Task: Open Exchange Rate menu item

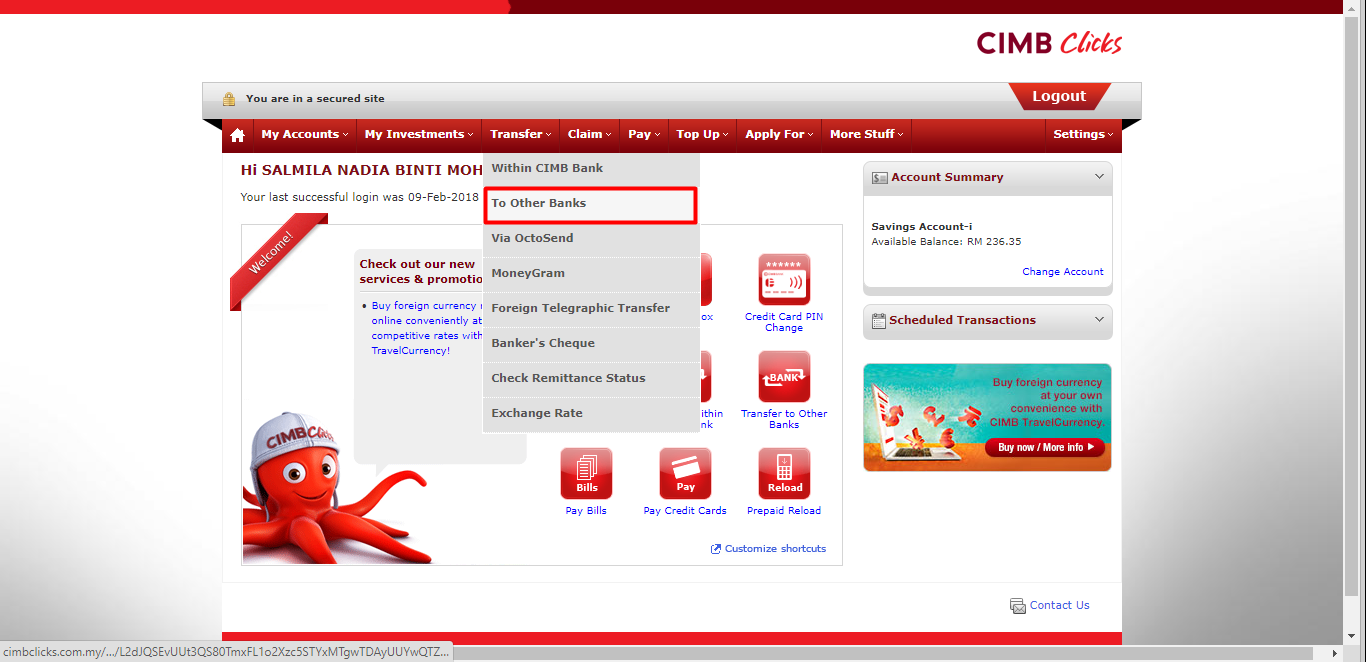Action: (x=591, y=414)
